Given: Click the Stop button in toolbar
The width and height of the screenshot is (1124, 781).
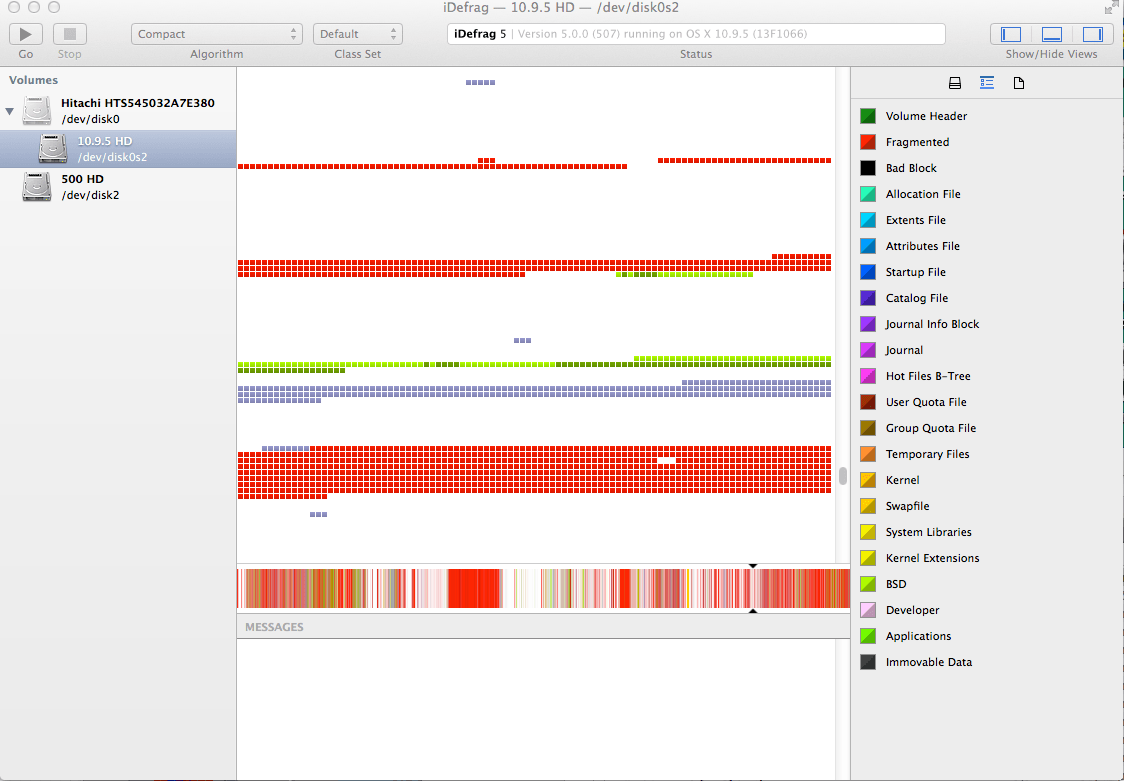Looking at the screenshot, I should coord(70,34).
